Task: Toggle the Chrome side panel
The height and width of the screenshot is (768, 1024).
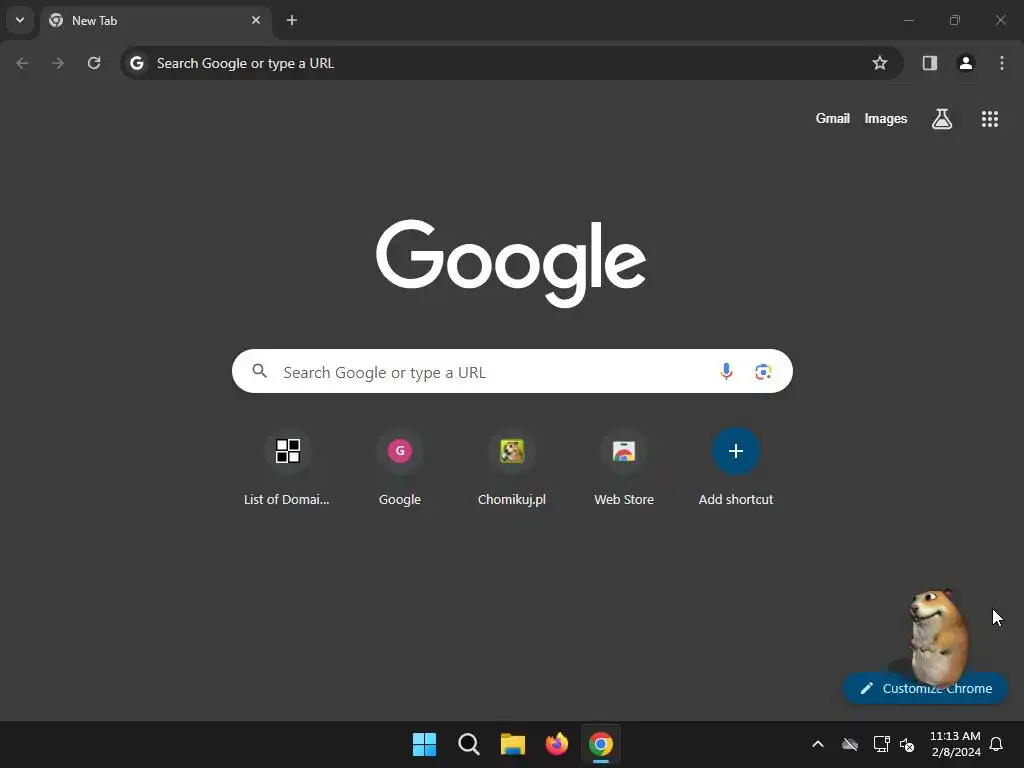Action: 930,63
